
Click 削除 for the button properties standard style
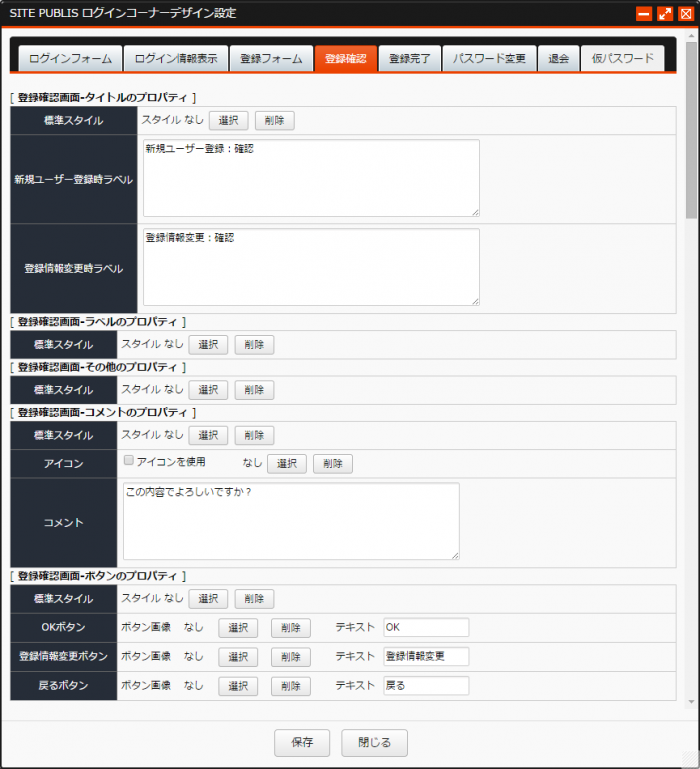(x=254, y=599)
